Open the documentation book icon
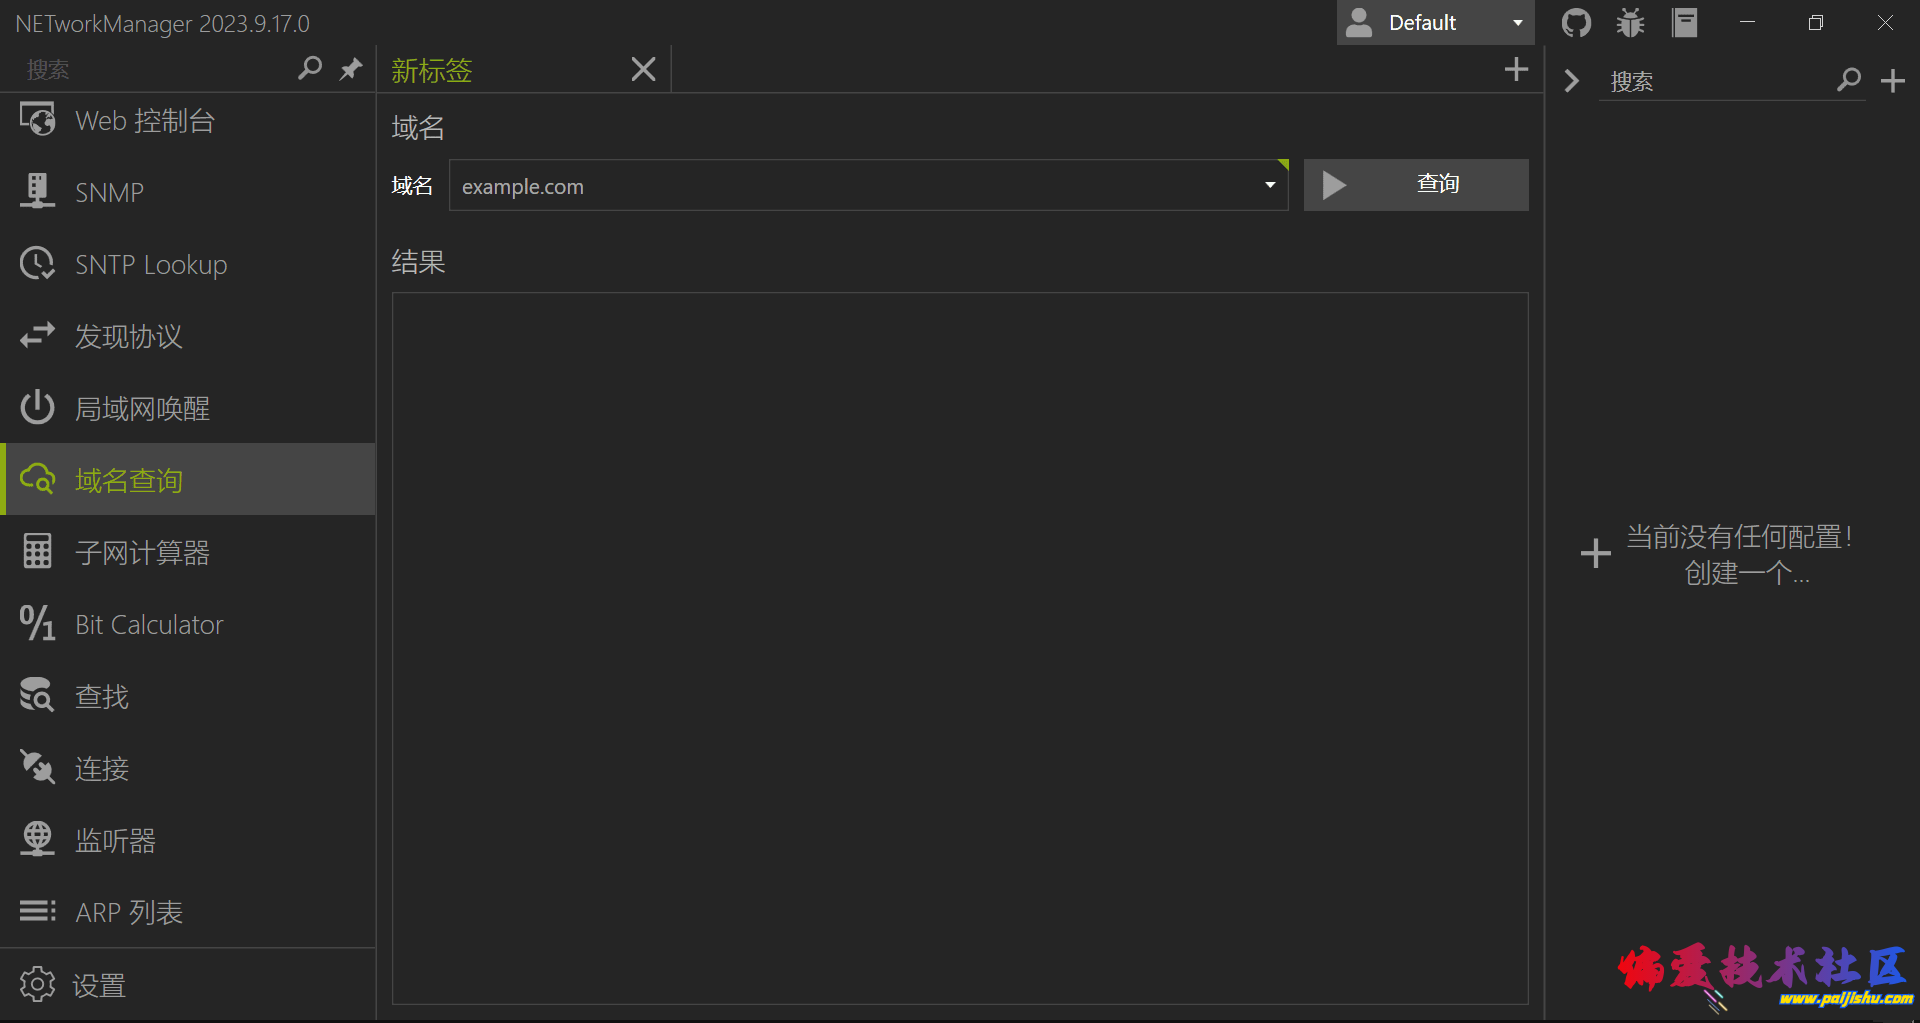The height and width of the screenshot is (1023, 1920). pos(1685,23)
